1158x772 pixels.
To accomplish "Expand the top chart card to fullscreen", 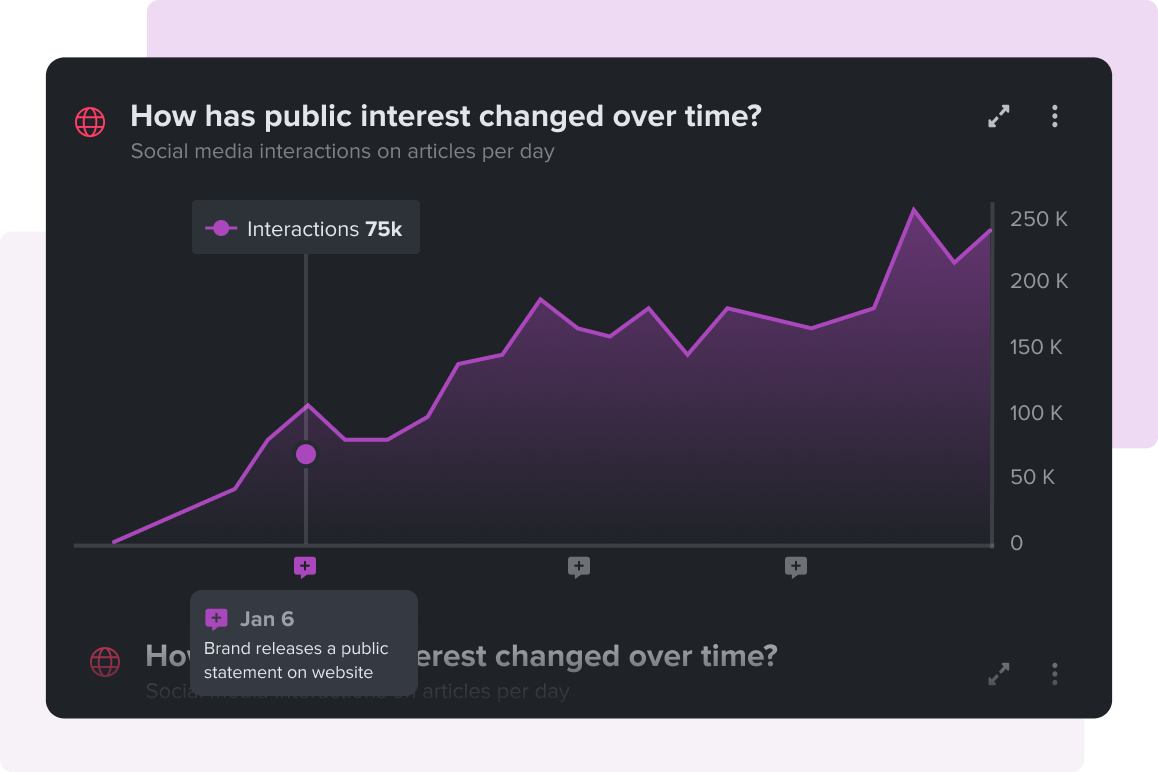I will click(998, 117).
